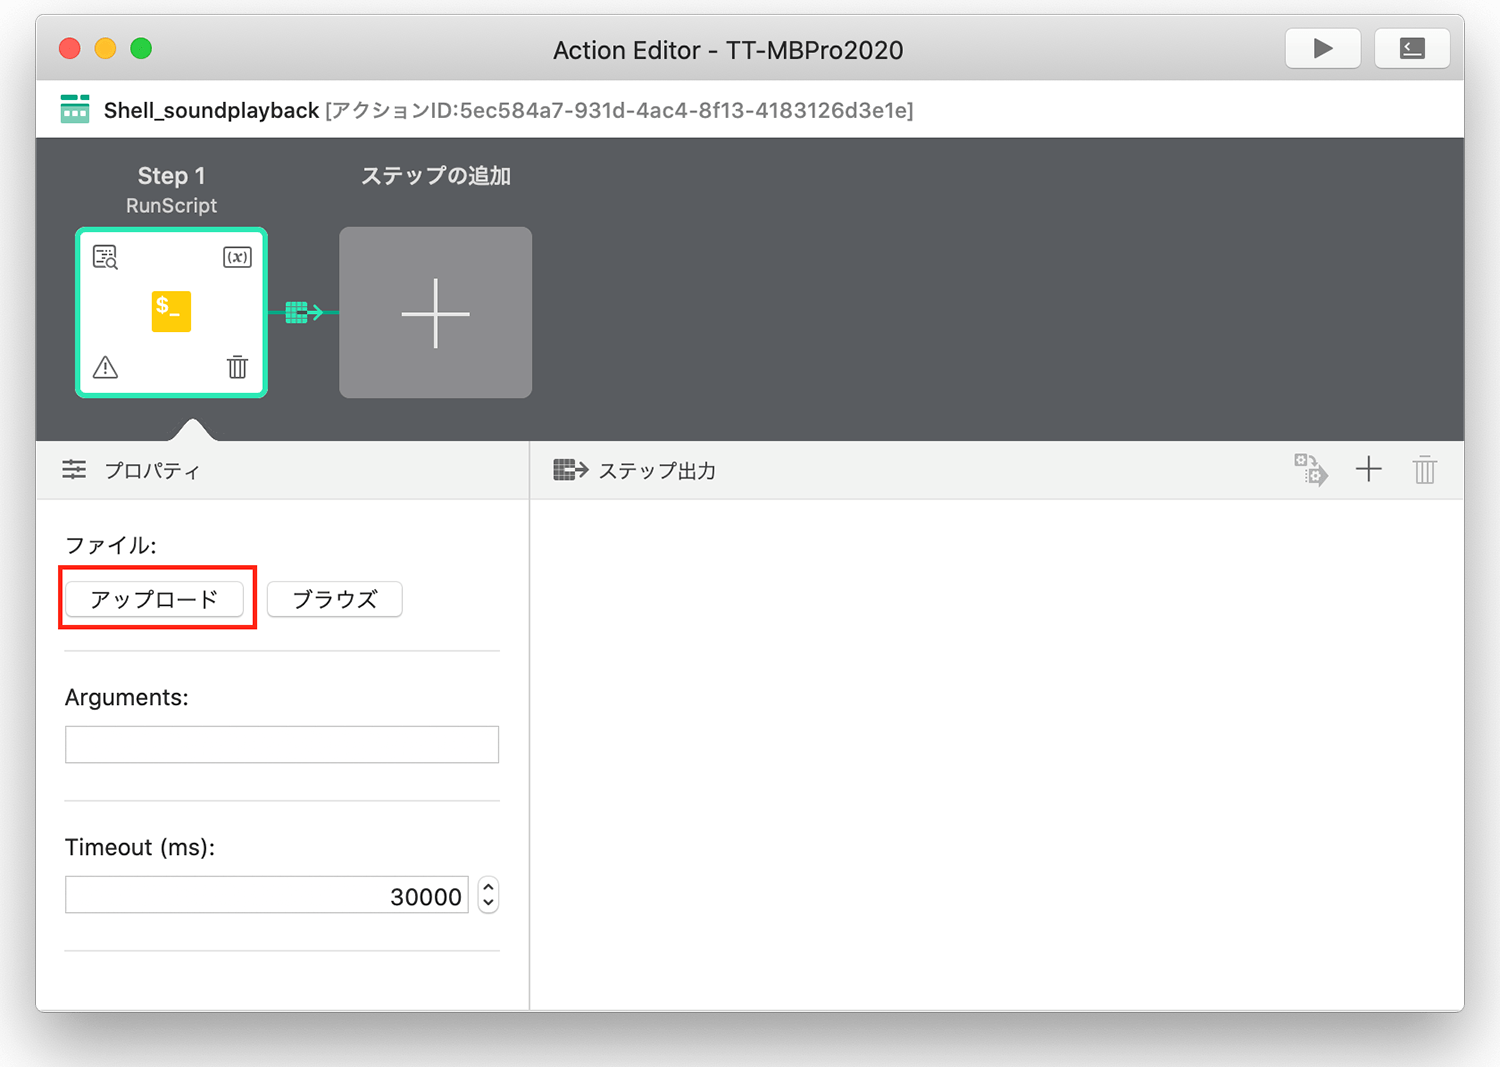The image size is (1500, 1067).
Task: Maximize the Action Editor window
Action: point(141,48)
